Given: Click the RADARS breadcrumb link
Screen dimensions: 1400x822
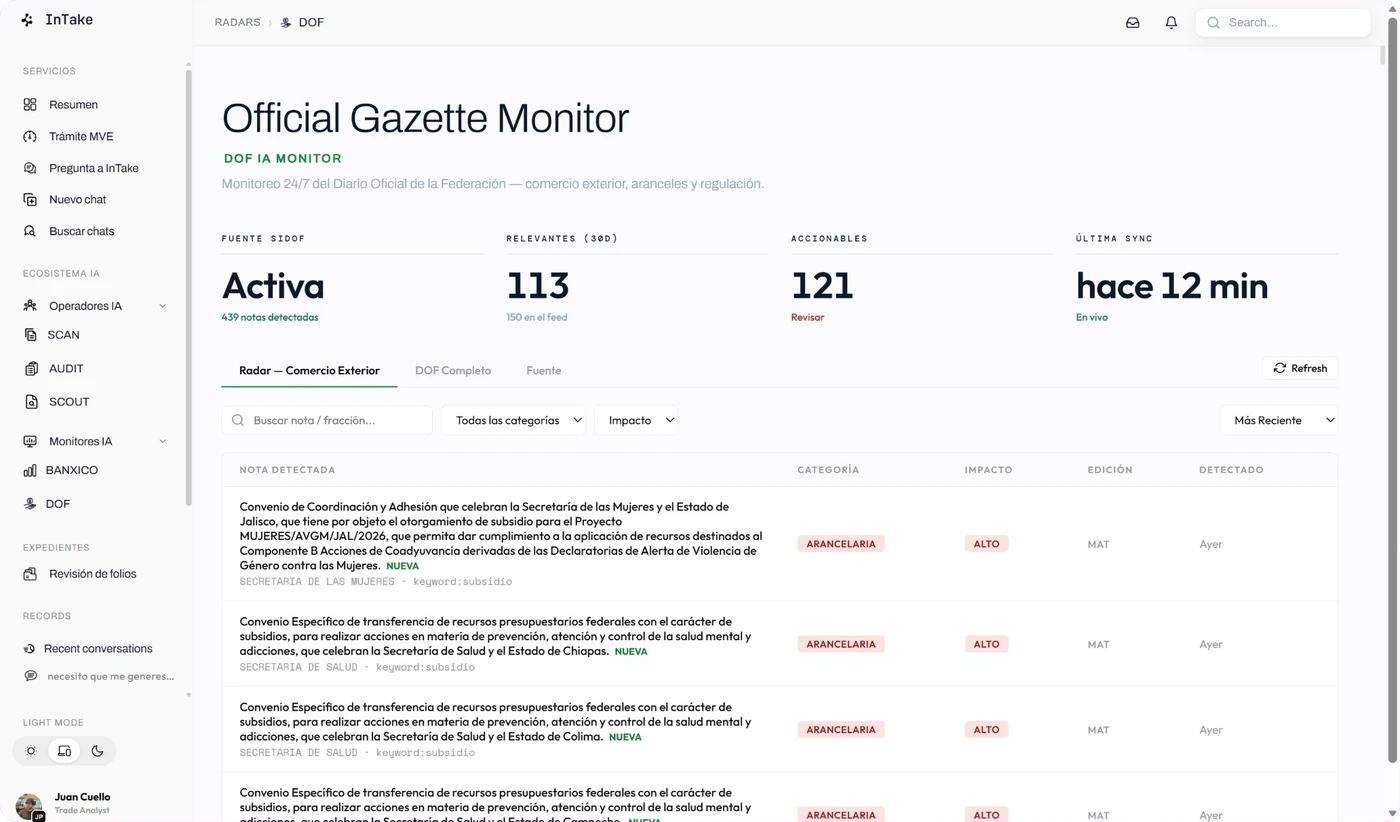Looking at the screenshot, I should tap(237, 22).
